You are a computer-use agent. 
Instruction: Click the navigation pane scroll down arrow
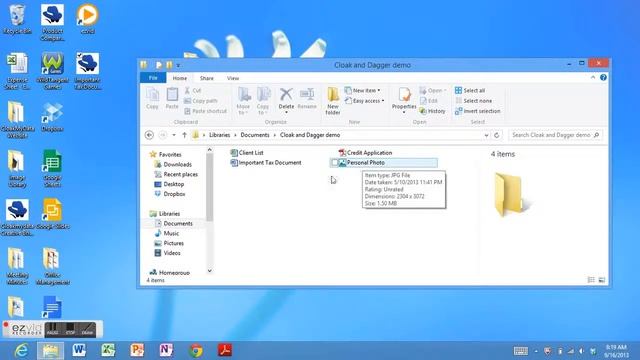click(210, 271)
